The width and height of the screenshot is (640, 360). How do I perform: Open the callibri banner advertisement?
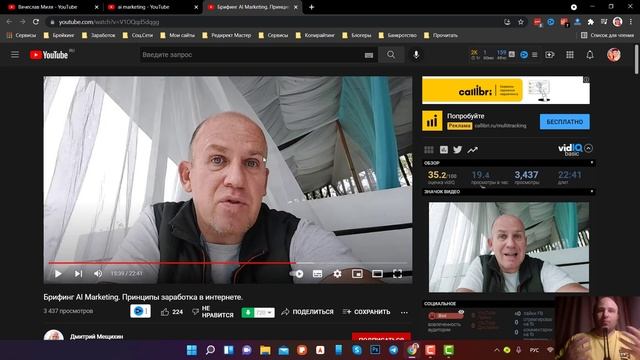click(506, 90)
